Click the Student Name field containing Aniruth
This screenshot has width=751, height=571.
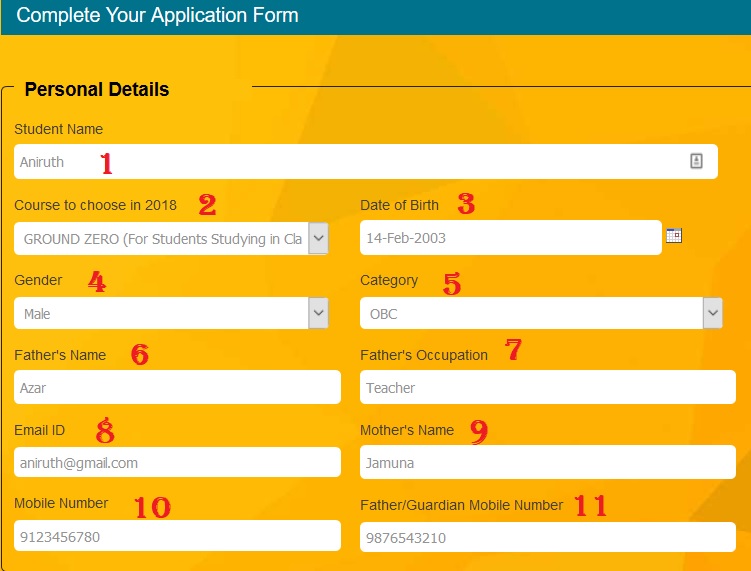click(350, 162)
